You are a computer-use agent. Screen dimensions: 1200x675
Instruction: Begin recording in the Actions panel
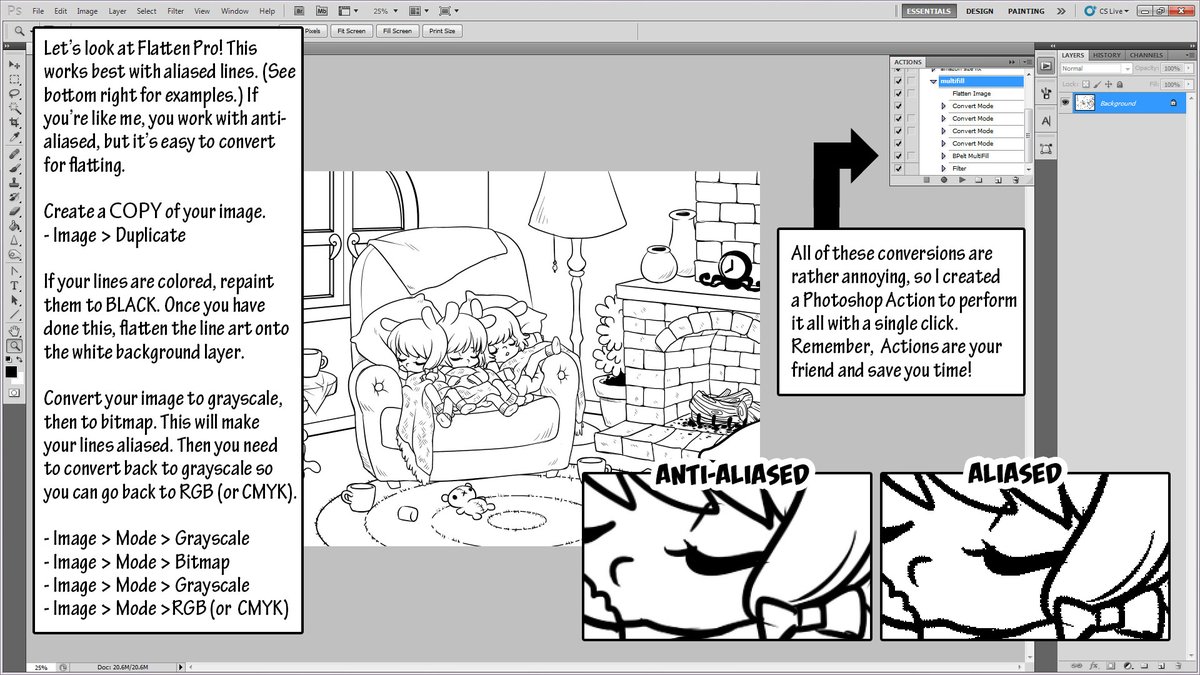coord(944,180)
